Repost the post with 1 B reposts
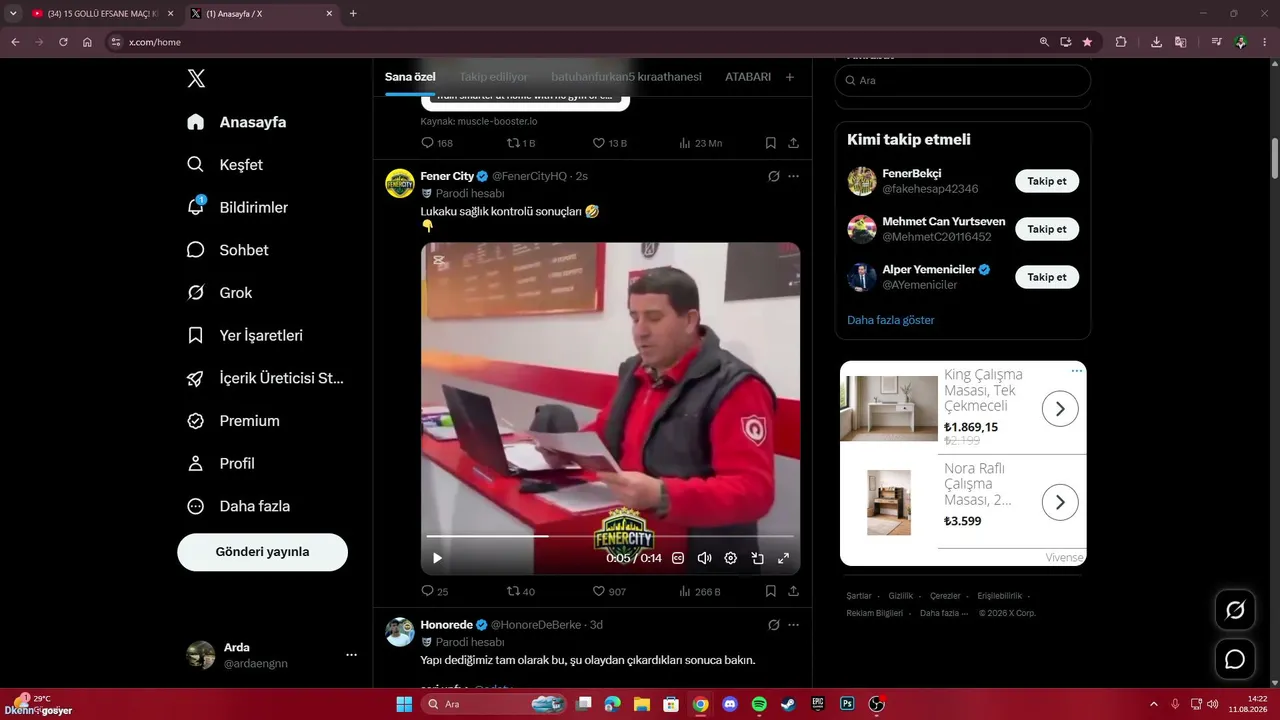 tap(521, 143)
